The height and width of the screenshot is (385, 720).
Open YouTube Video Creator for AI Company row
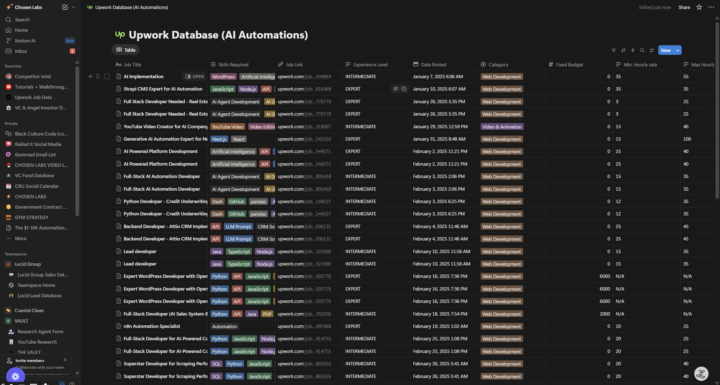(165, 127)
